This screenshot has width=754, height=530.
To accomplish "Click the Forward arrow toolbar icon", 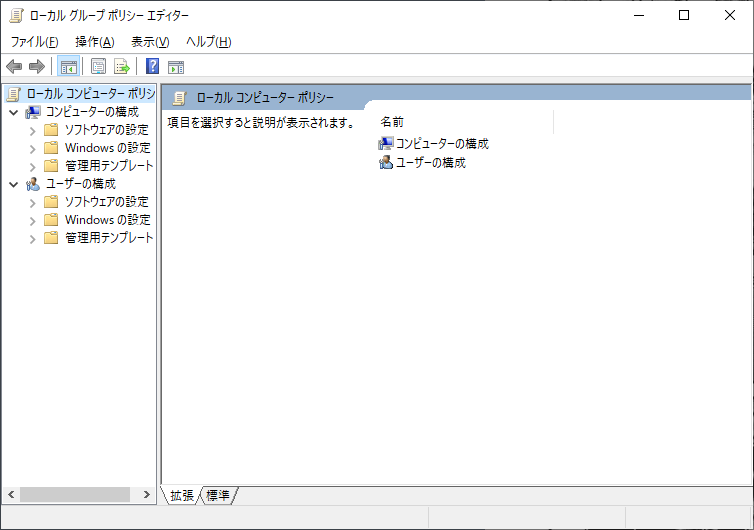I will click(x=37, y=67).
